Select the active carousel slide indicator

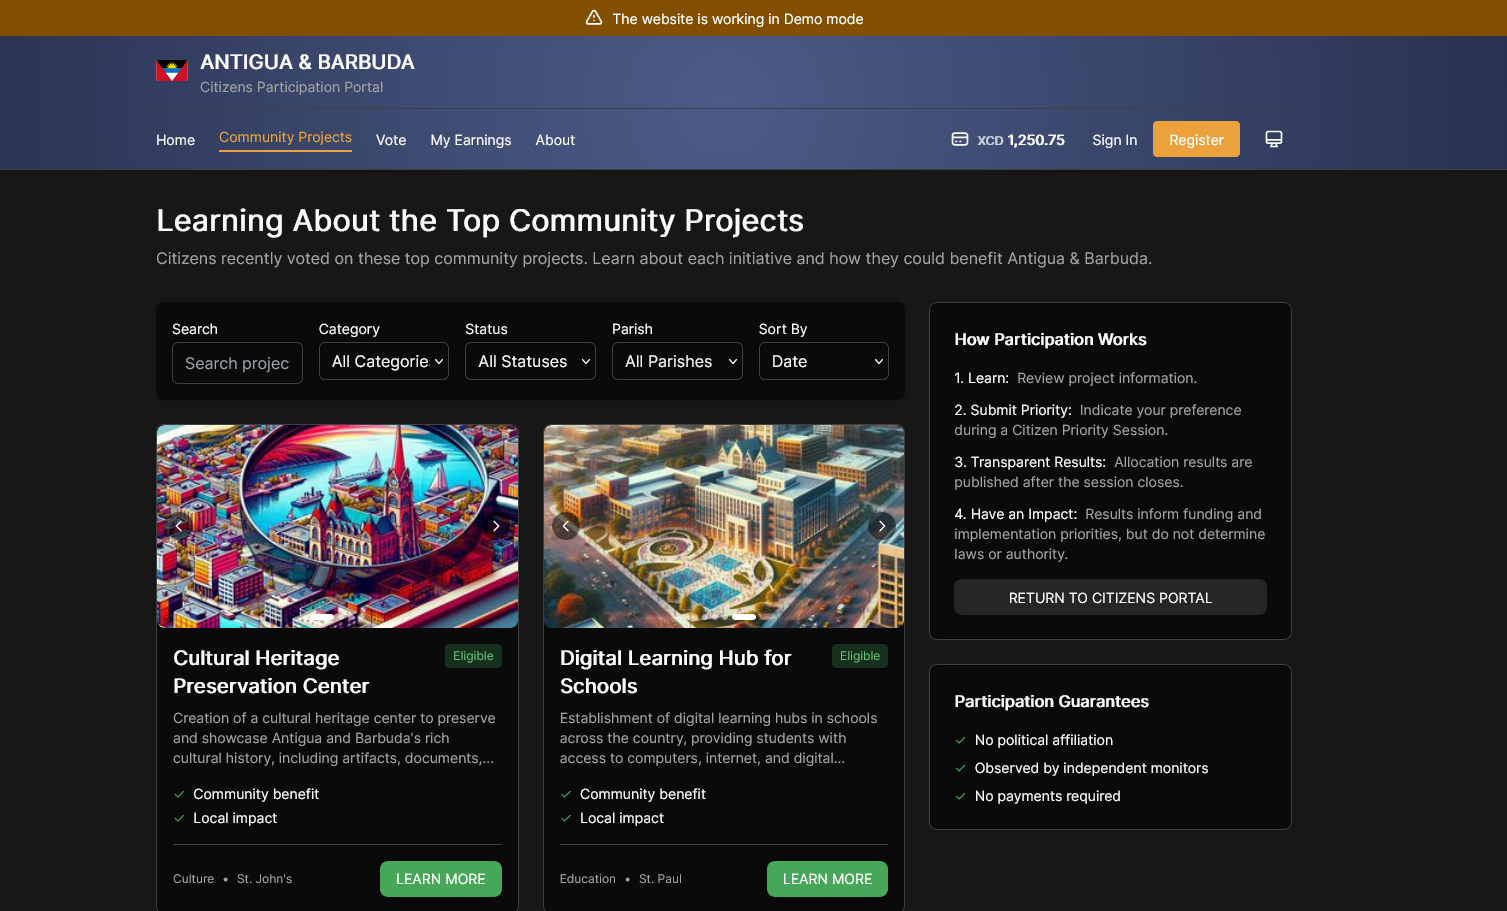(x=744, y=617)
